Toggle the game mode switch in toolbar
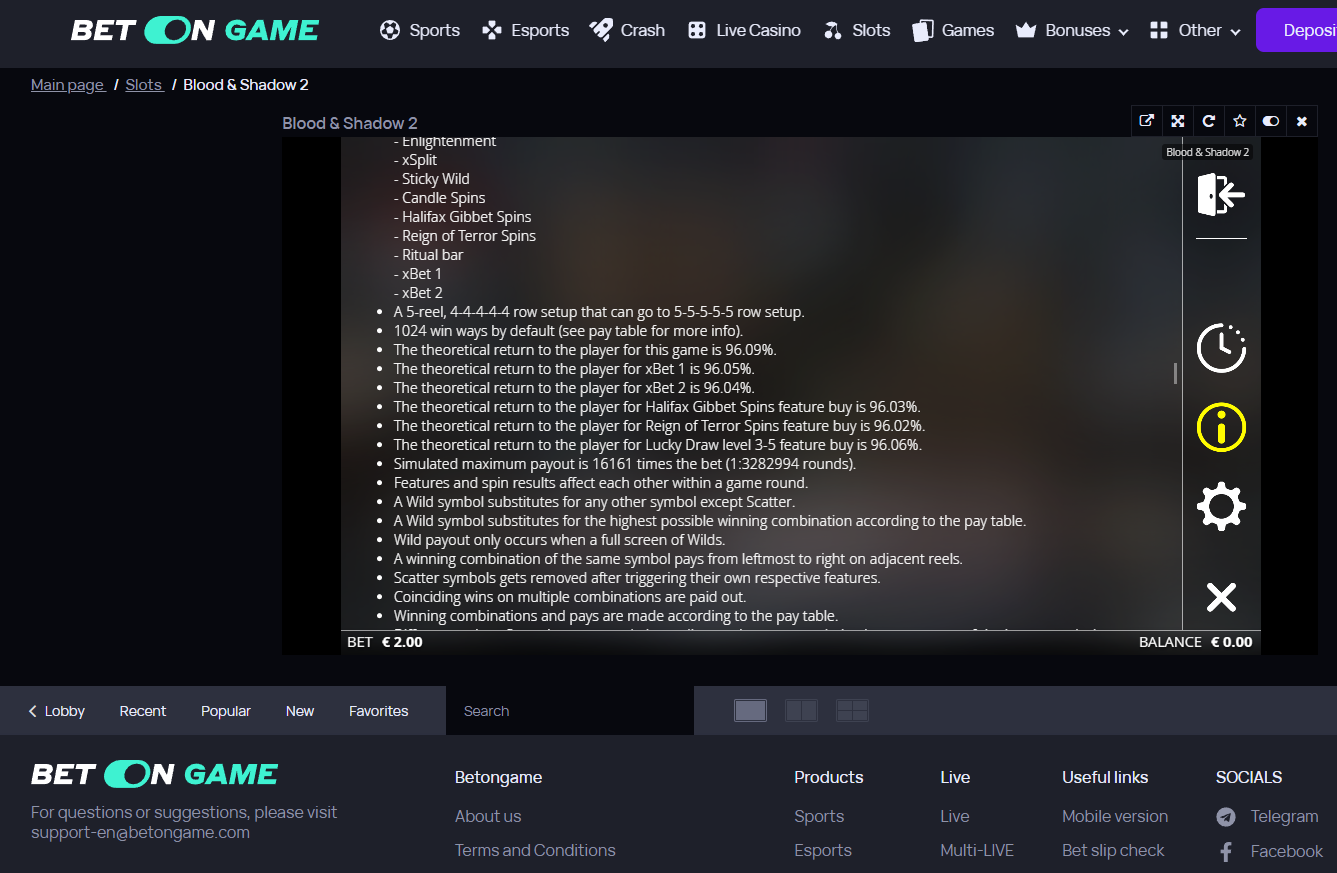The image size is (1337, 873). [x=1271, y=121]
